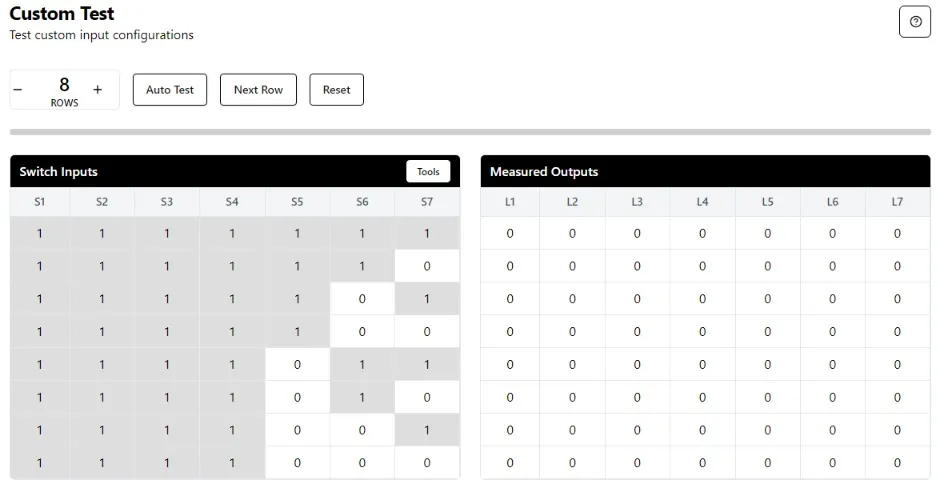Toggle S6 switch in third row
The image size is (939, 482).
point(362,299)
